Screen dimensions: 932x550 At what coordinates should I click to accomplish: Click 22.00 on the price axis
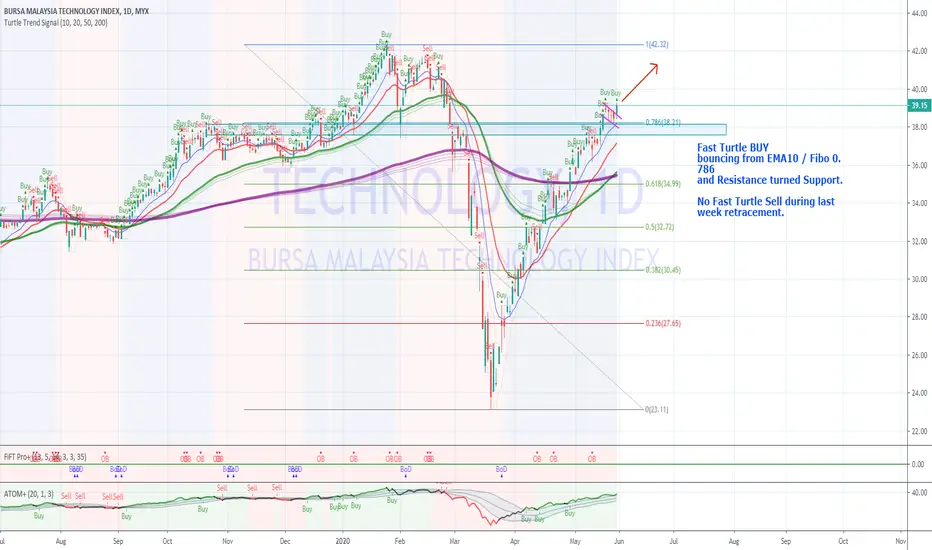[x=919, y=431]
